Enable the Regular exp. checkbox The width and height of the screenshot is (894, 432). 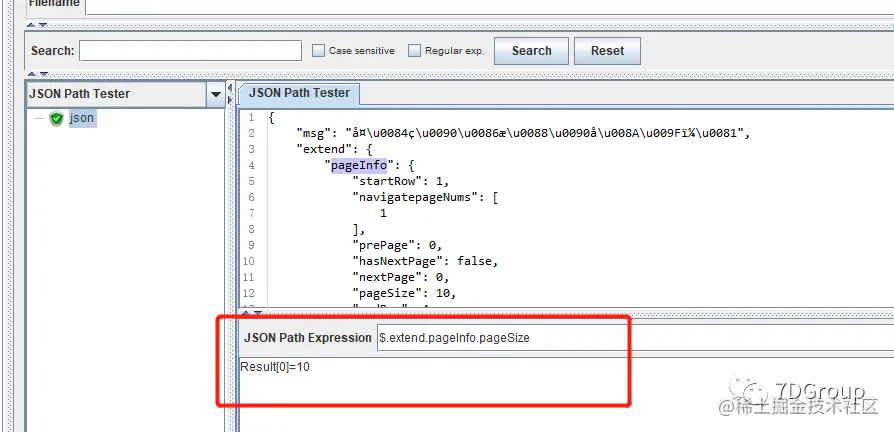click(x=415, y=51)
